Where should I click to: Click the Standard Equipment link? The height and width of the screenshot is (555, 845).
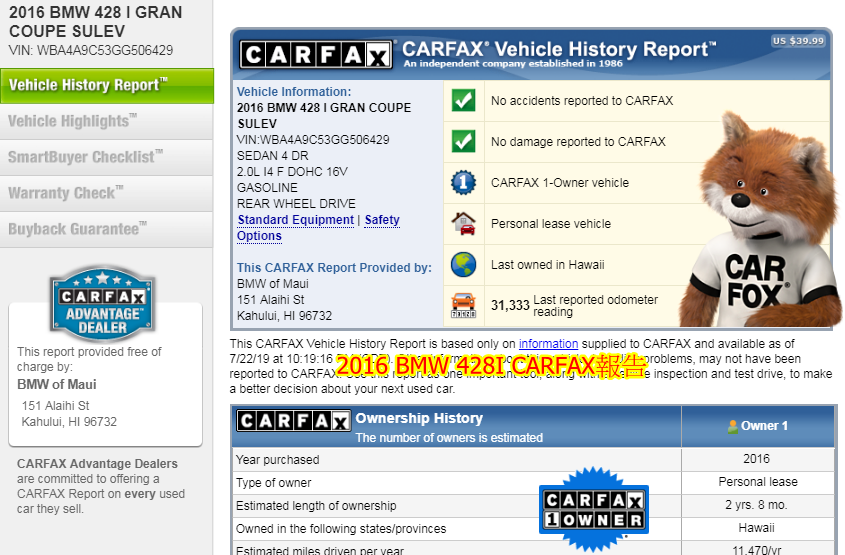(295, 220)
